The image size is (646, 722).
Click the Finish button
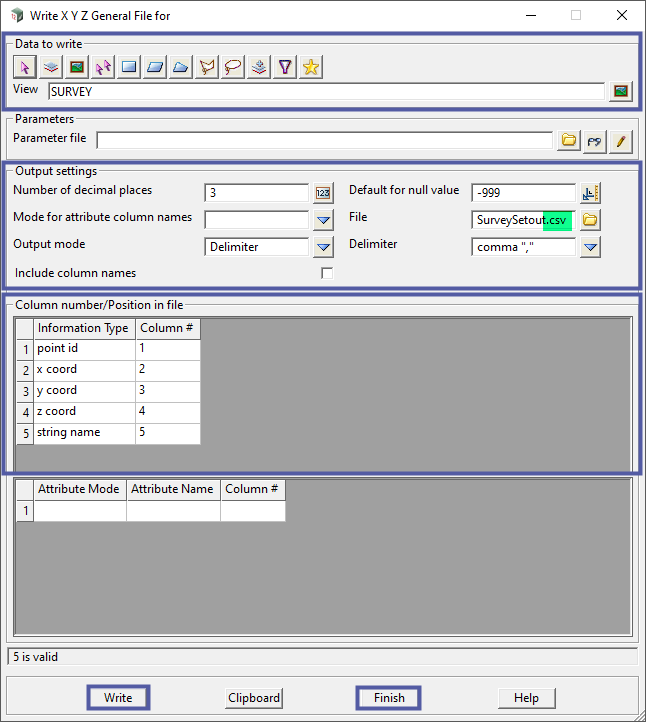pos(389,698)
